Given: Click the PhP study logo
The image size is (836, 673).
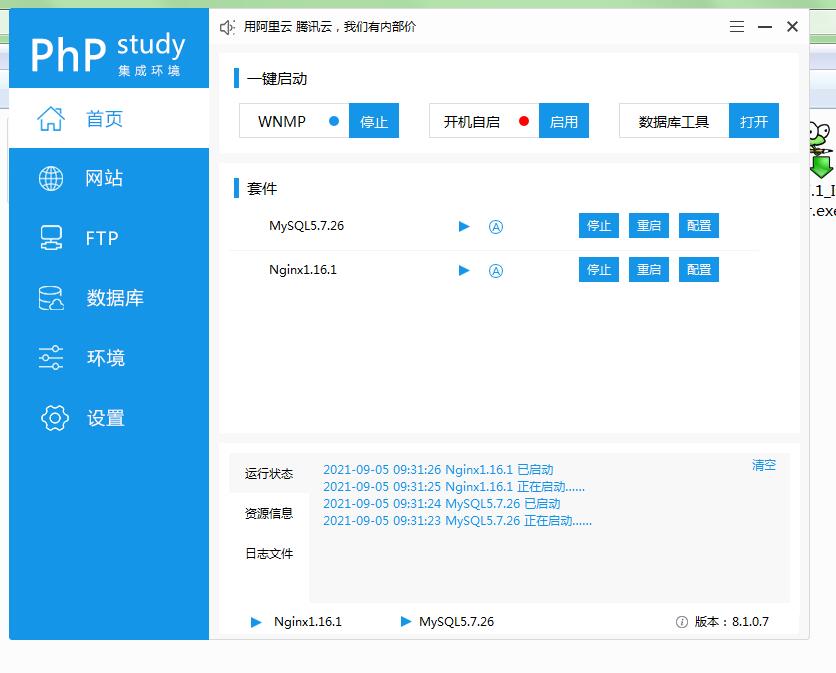Looking at the screenshot, I should [108, 52].
